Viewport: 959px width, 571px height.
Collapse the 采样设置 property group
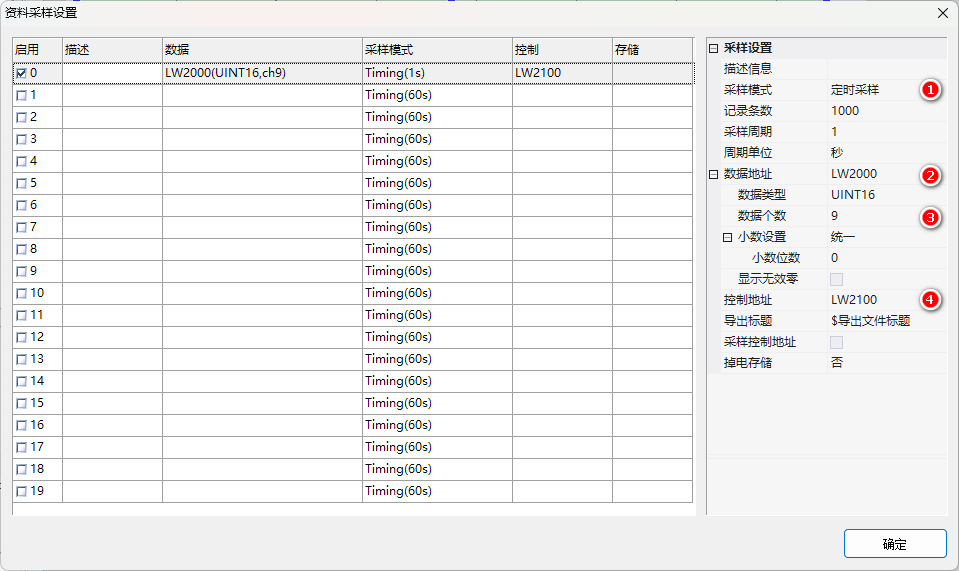[713, 48]
